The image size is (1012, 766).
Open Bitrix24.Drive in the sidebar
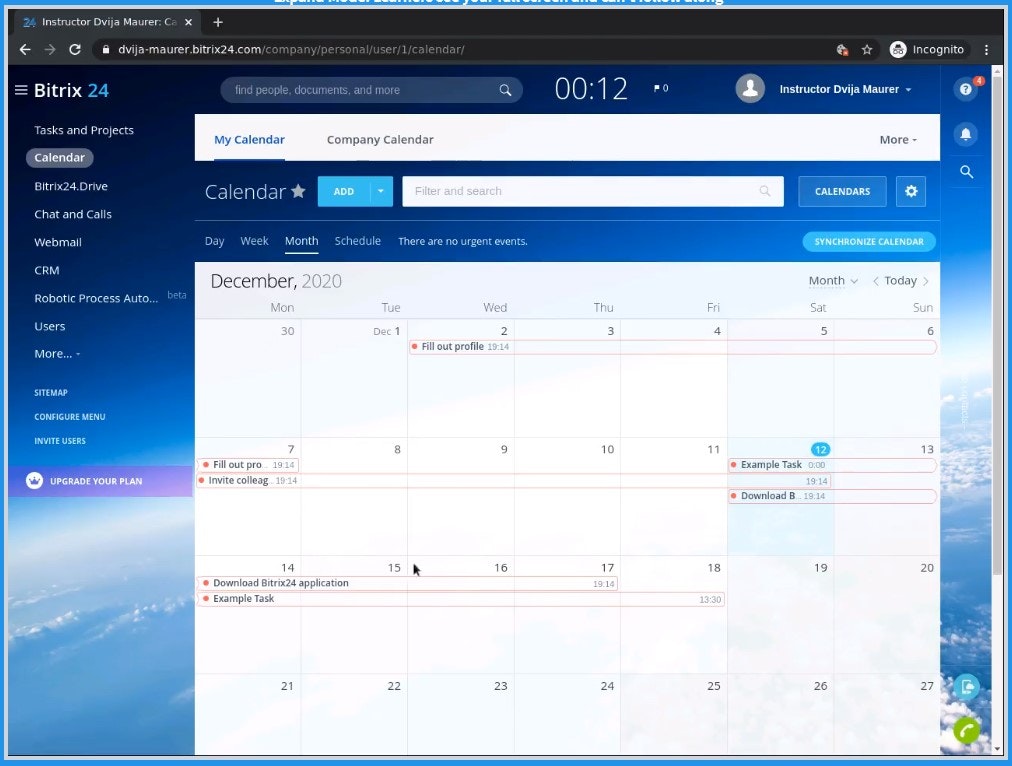click(x=71, y=186)
